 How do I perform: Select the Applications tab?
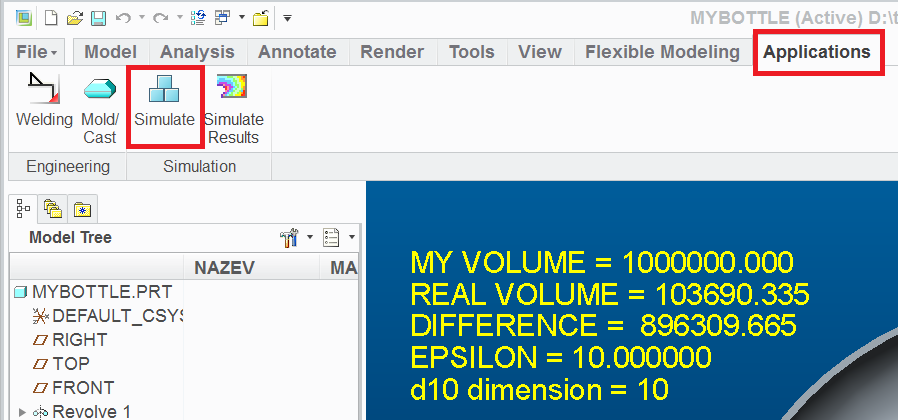[x=817, y=52]
